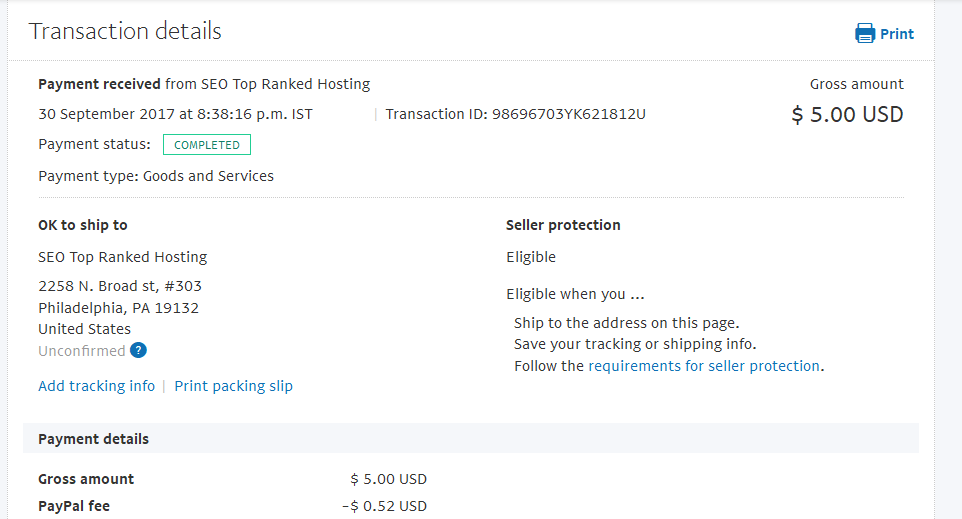Open the Unconfirmed address help icon
Viewport: 962px width, 519px height.
point(139,350)
